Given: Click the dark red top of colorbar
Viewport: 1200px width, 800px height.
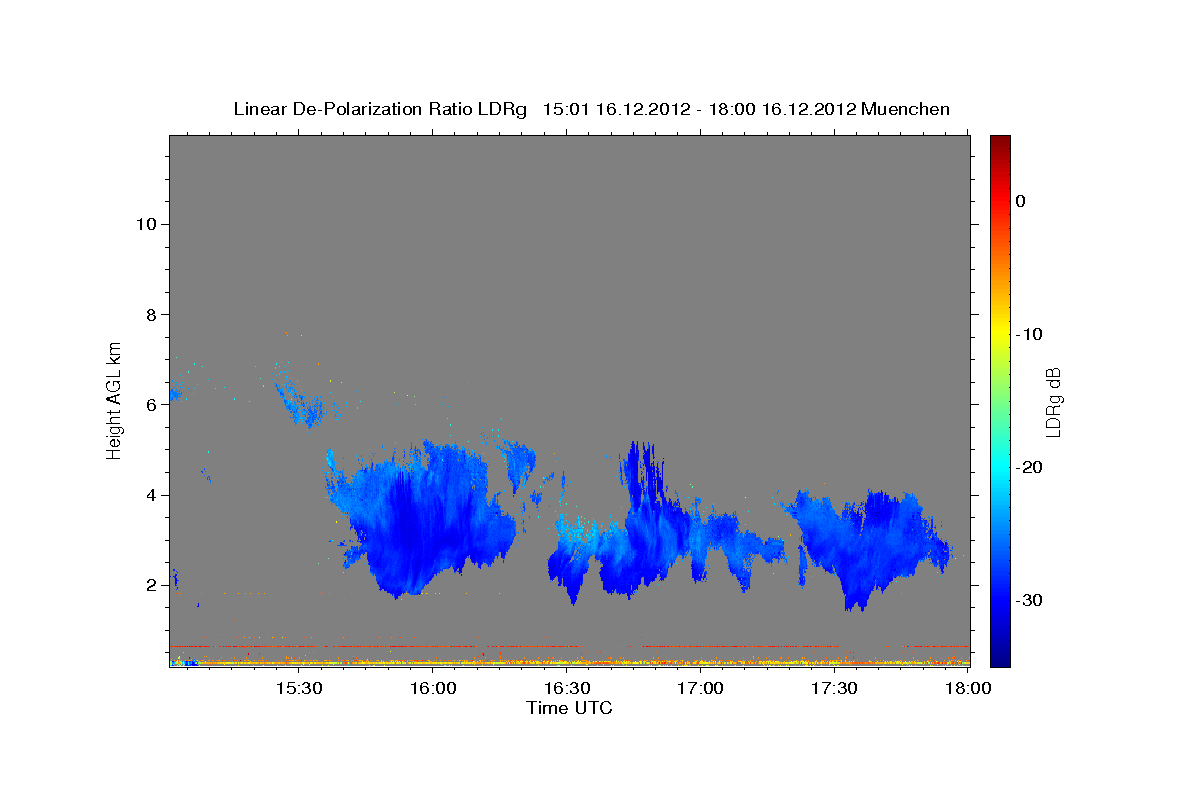Looking at the screenshot, I should click(x=1000, y=142).
